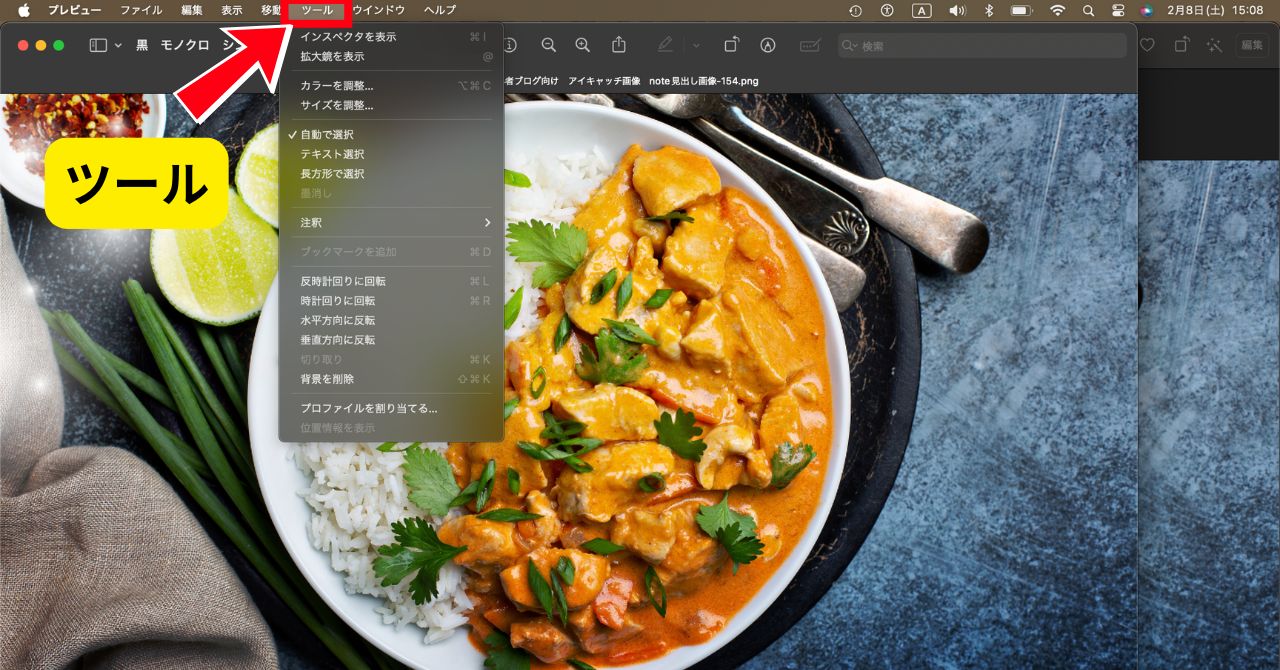
Task: Click the 編集 button in back window
Action: [1252, 45]
